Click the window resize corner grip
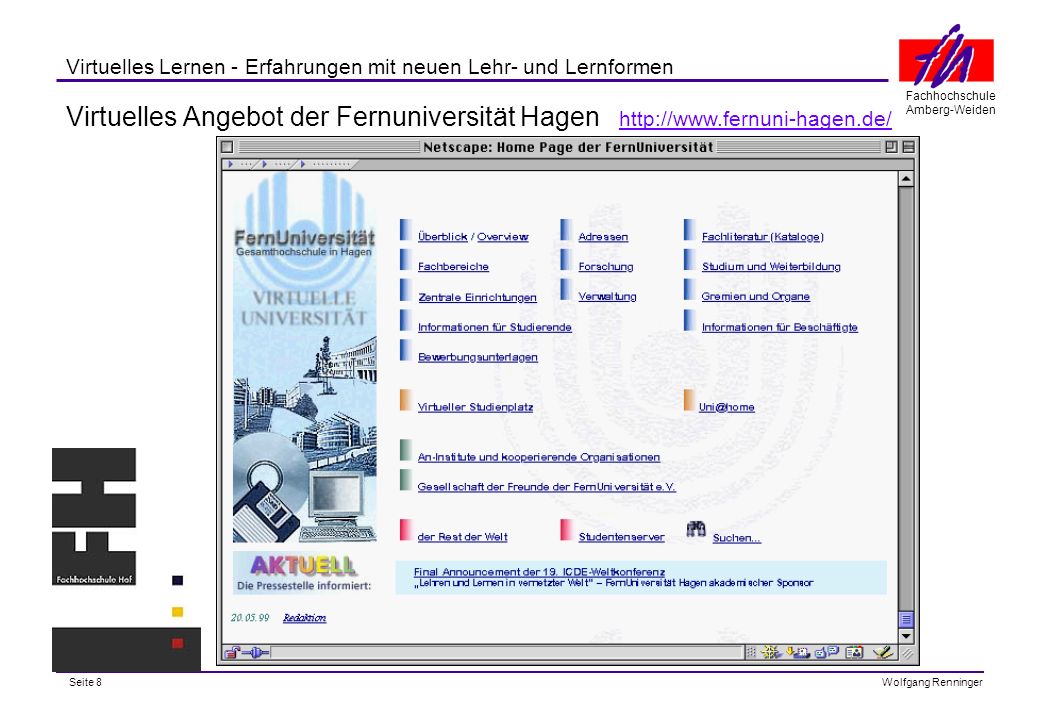Image resolution: width=1040 pixels, height=720 pixels. click(907, 653)
